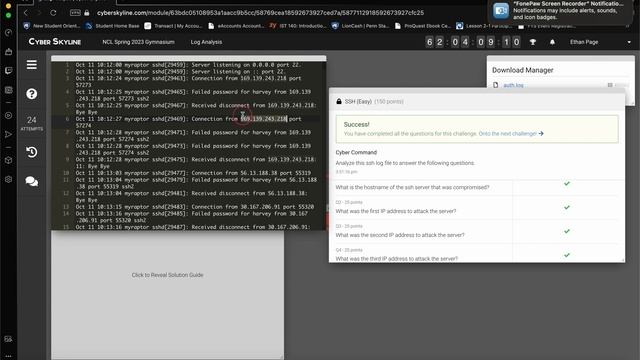640x360 pixels.
Task: Open the Ethan Page account menu
Action: [x=584, y=42]
